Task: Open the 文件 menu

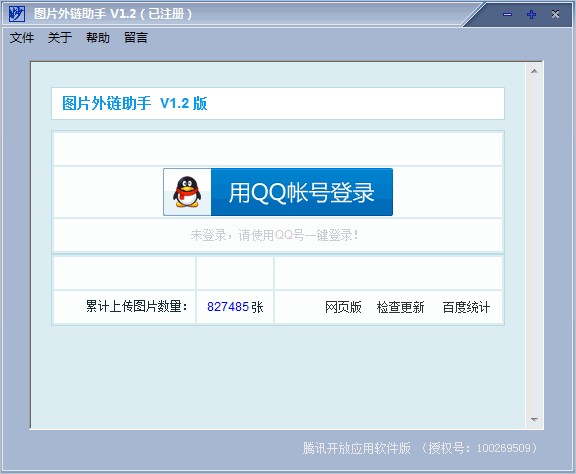Action: pos(22,37)
